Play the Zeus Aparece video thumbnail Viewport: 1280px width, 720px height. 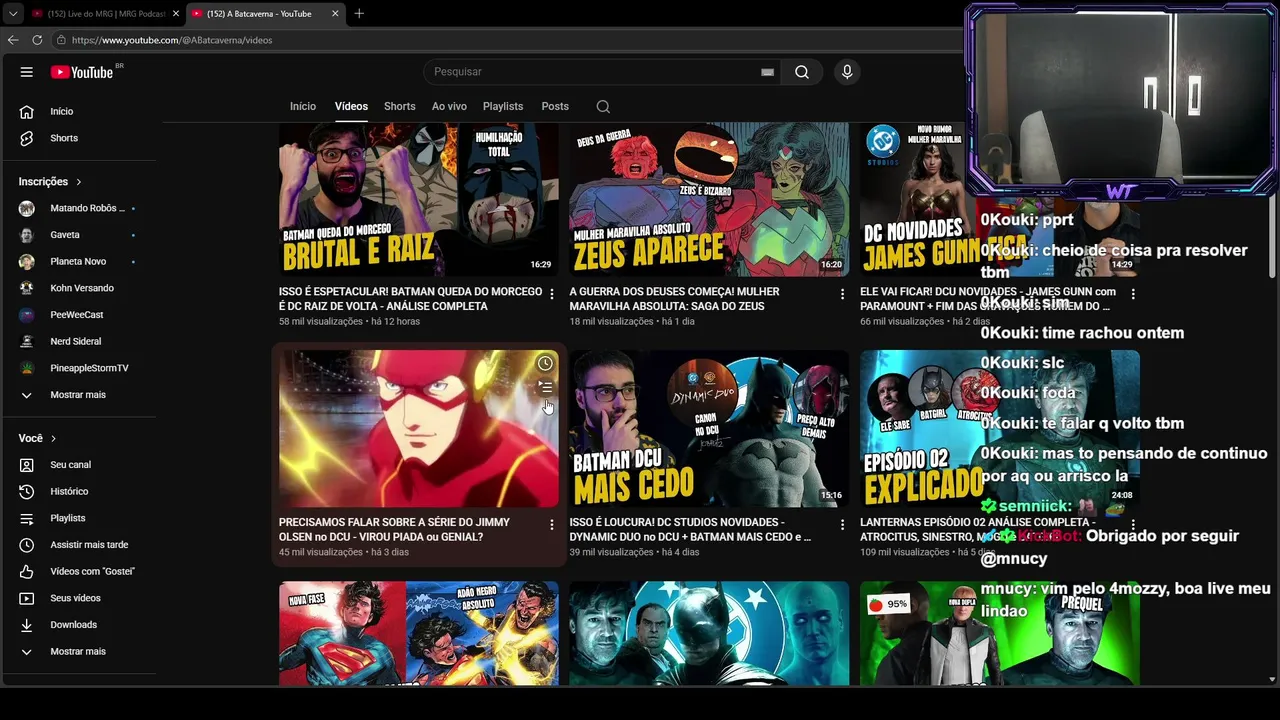pyautogui.click(x=709, y=199)
